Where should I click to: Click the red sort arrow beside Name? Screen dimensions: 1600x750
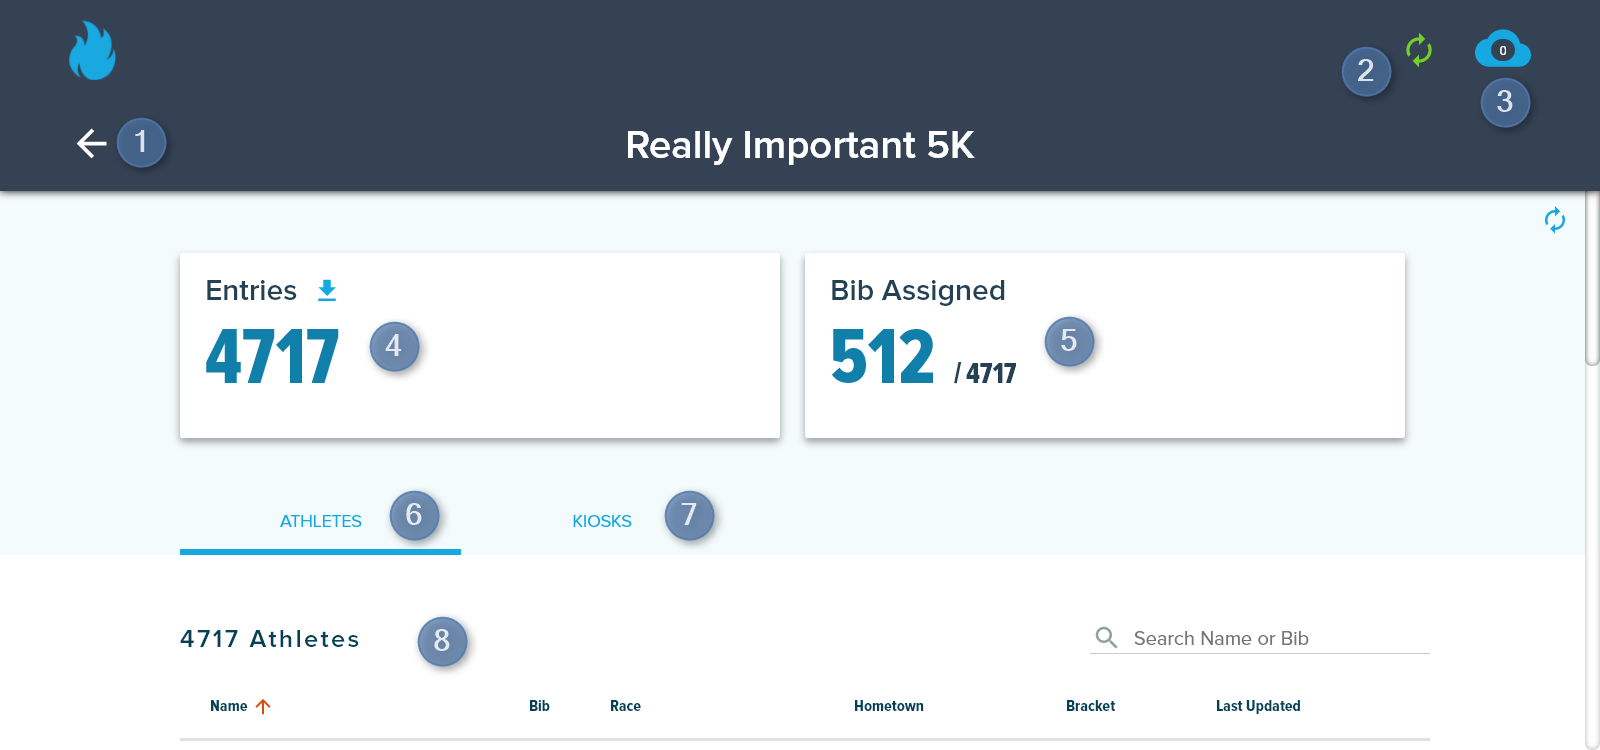click(263, 706)
